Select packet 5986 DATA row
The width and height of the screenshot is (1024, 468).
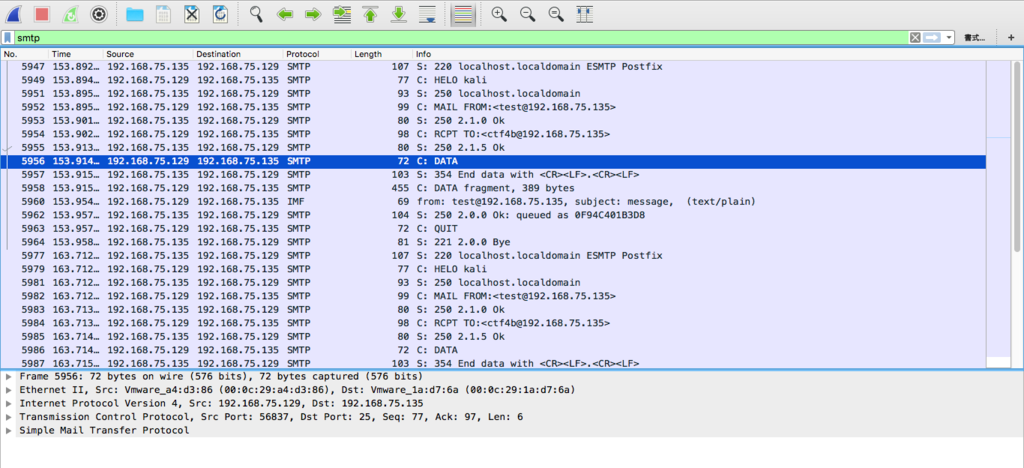click(493, 350)
